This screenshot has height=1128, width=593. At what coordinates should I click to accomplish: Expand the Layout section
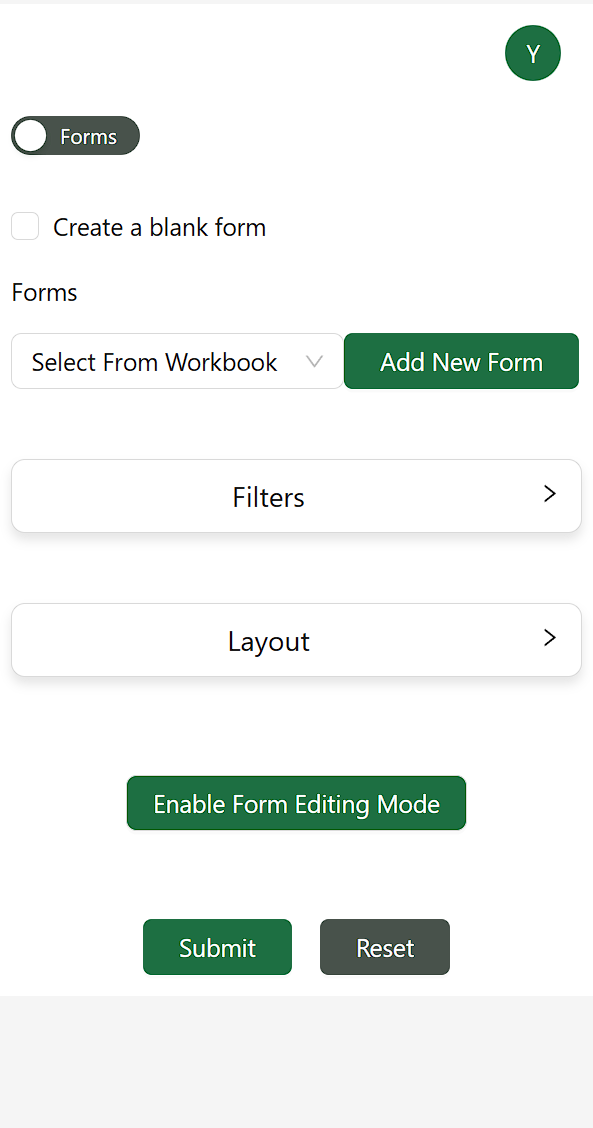(296, 640)
